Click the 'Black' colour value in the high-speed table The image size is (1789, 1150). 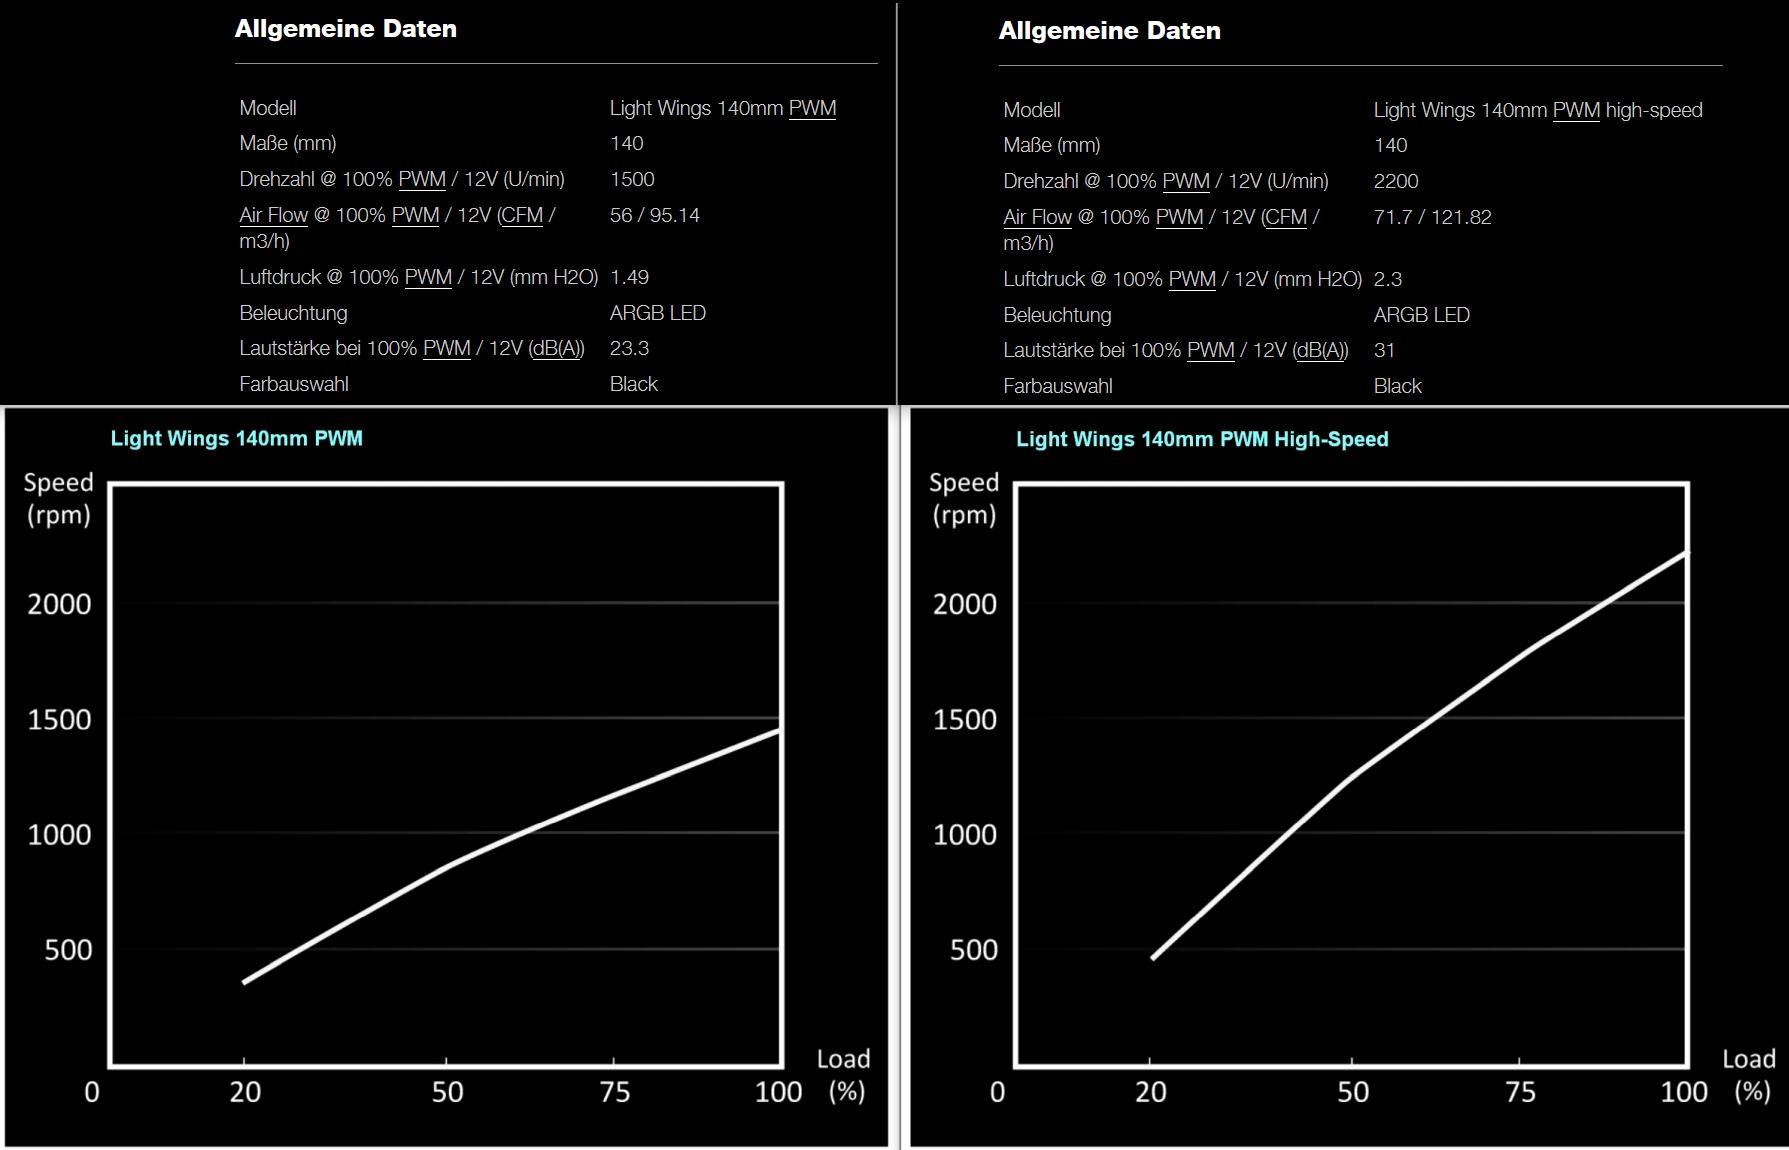(x=1398, y=386)
